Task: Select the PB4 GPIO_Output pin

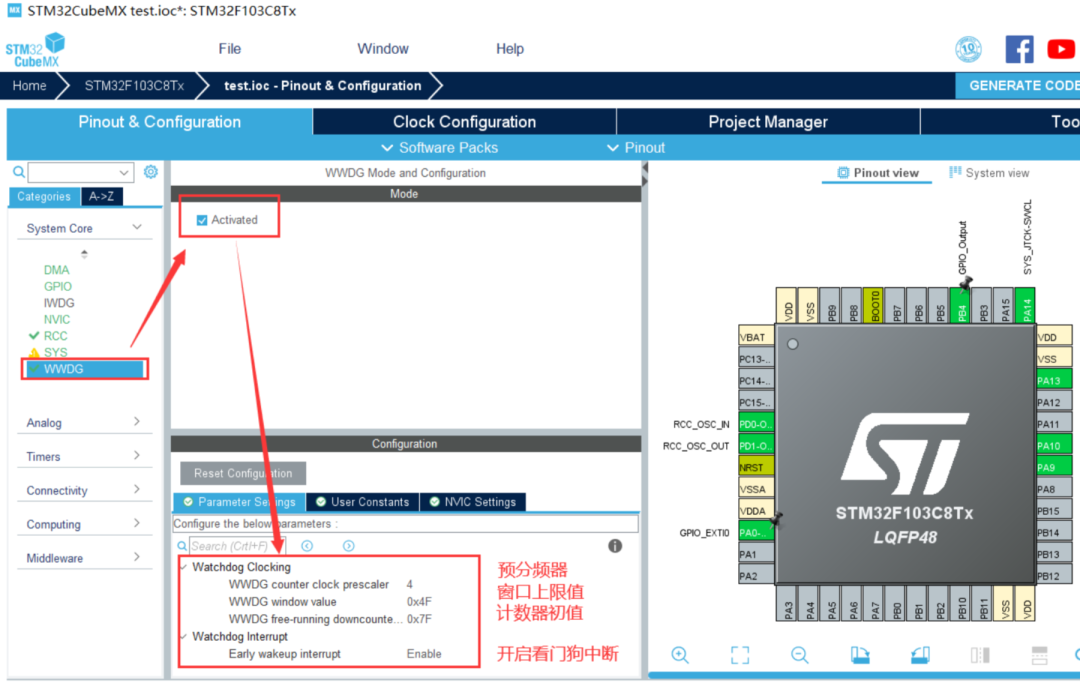Action: (962, 306)
